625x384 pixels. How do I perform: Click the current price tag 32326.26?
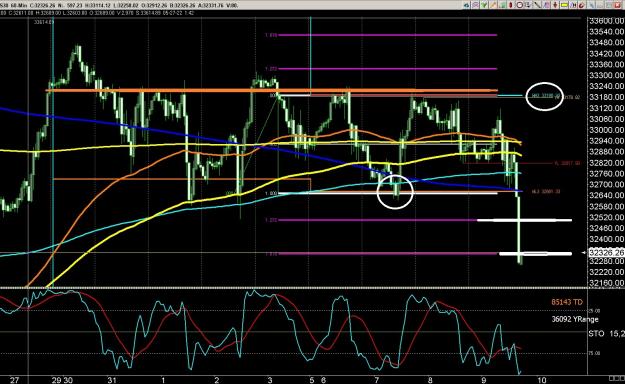coord(606,252)
